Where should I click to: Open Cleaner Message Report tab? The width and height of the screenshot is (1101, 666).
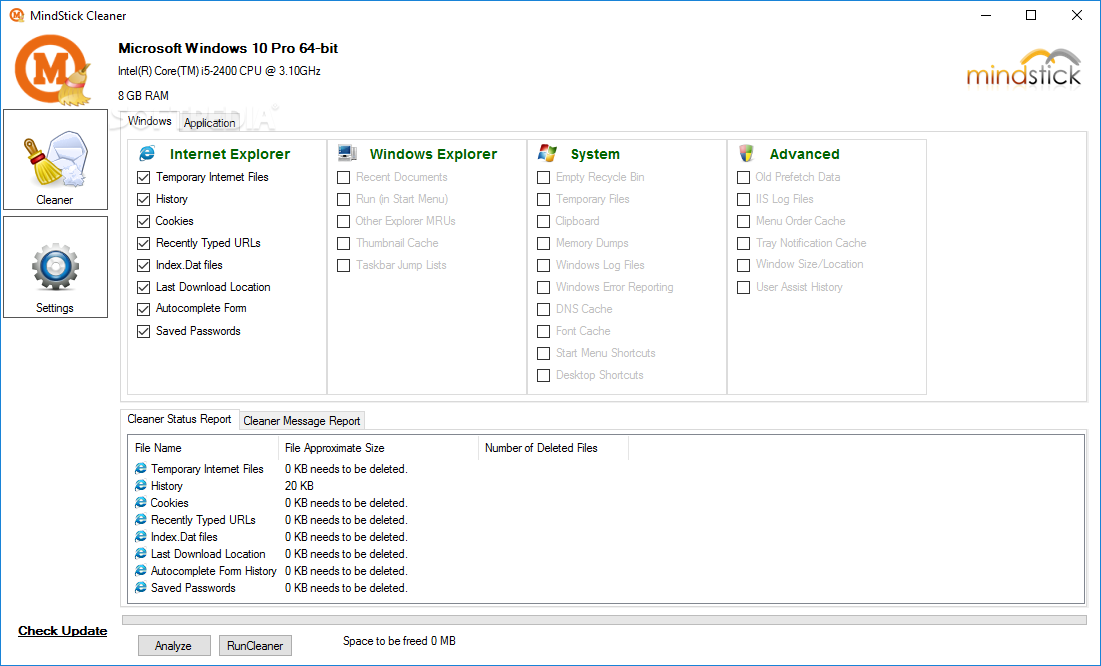pyautogui.click(x=301, y=420)
